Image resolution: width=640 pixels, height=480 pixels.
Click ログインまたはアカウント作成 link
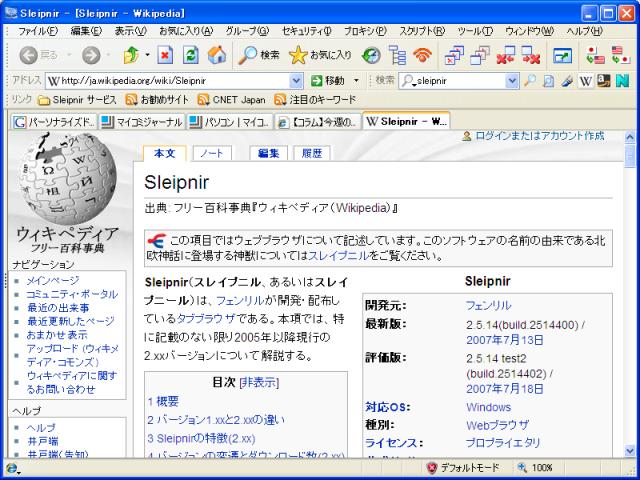pos(540,136)
